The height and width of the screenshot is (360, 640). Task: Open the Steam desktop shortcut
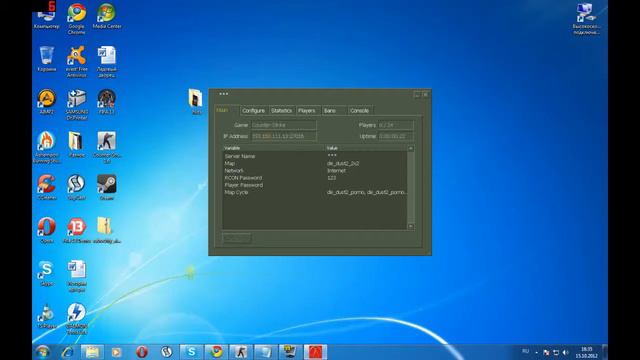tap(107, 187)
